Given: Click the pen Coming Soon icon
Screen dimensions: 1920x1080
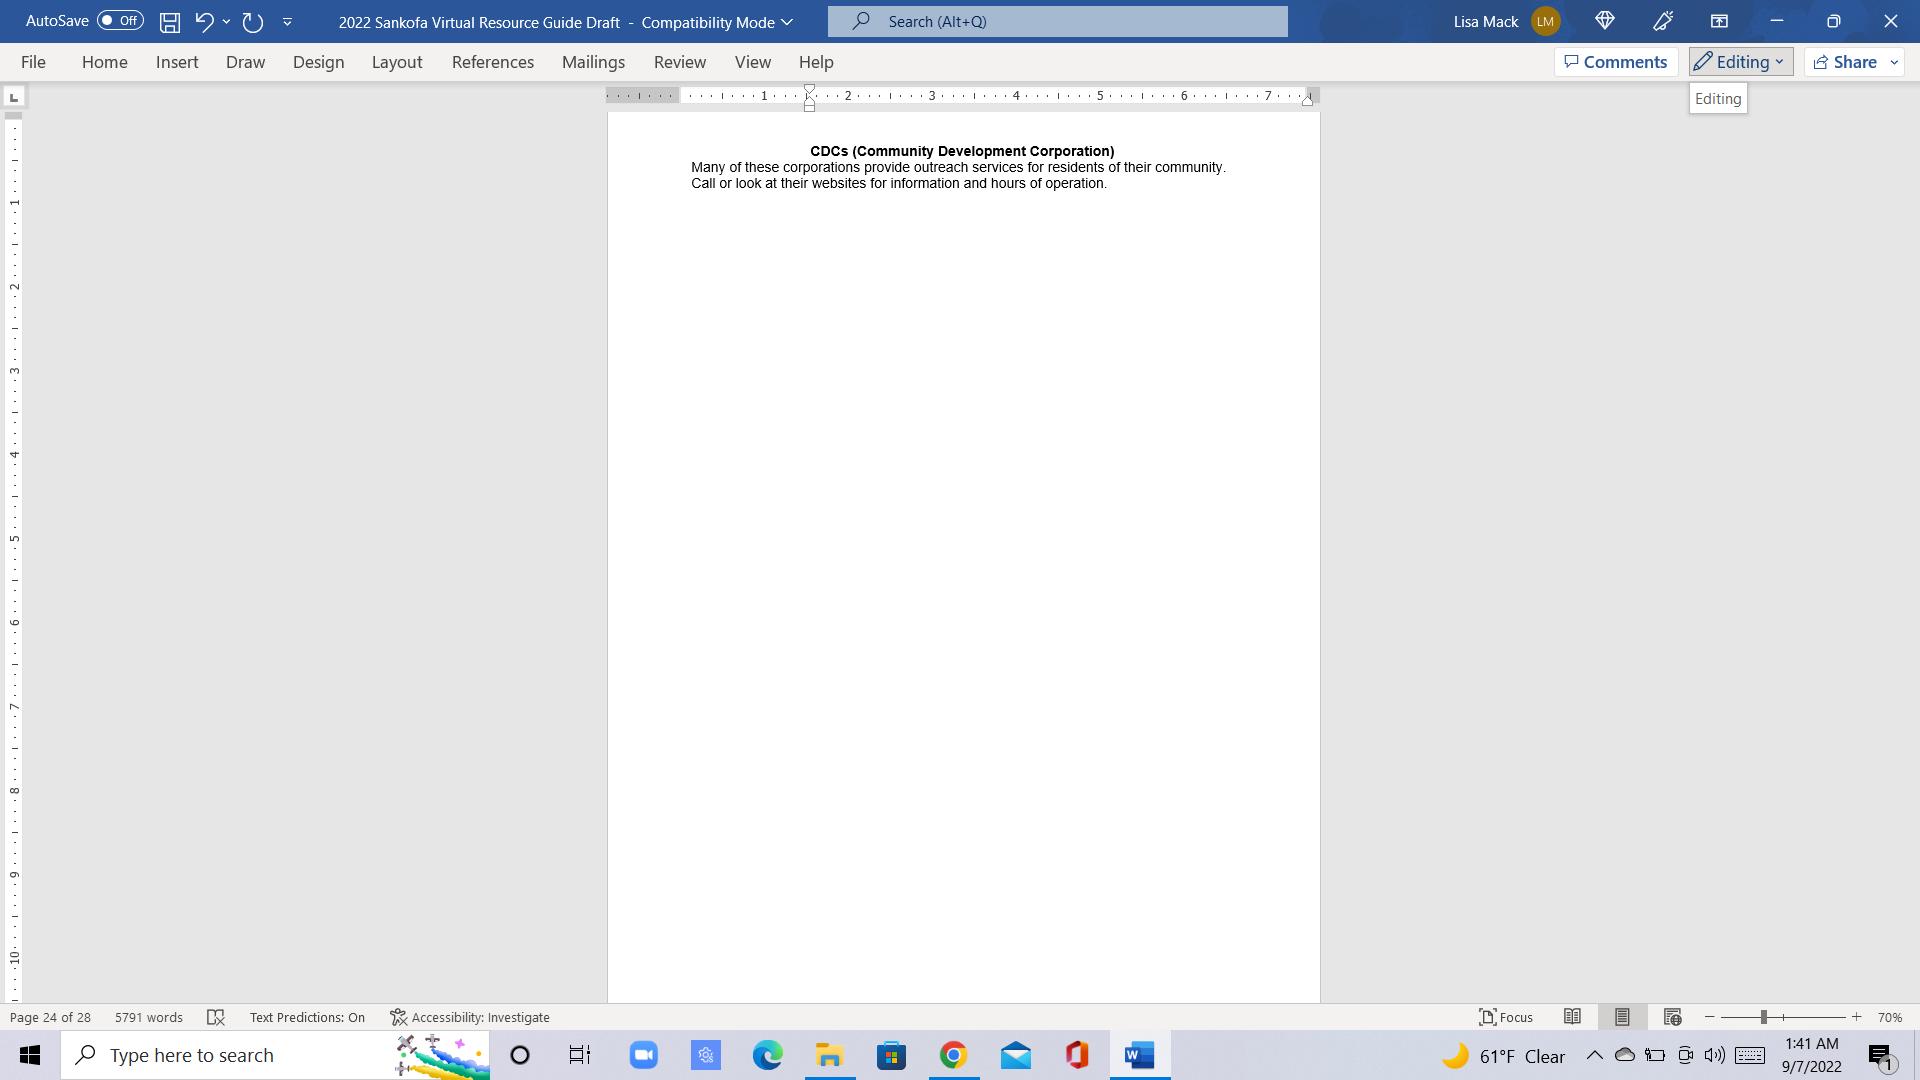Looking at the screenshot, I should (1663, 21).
